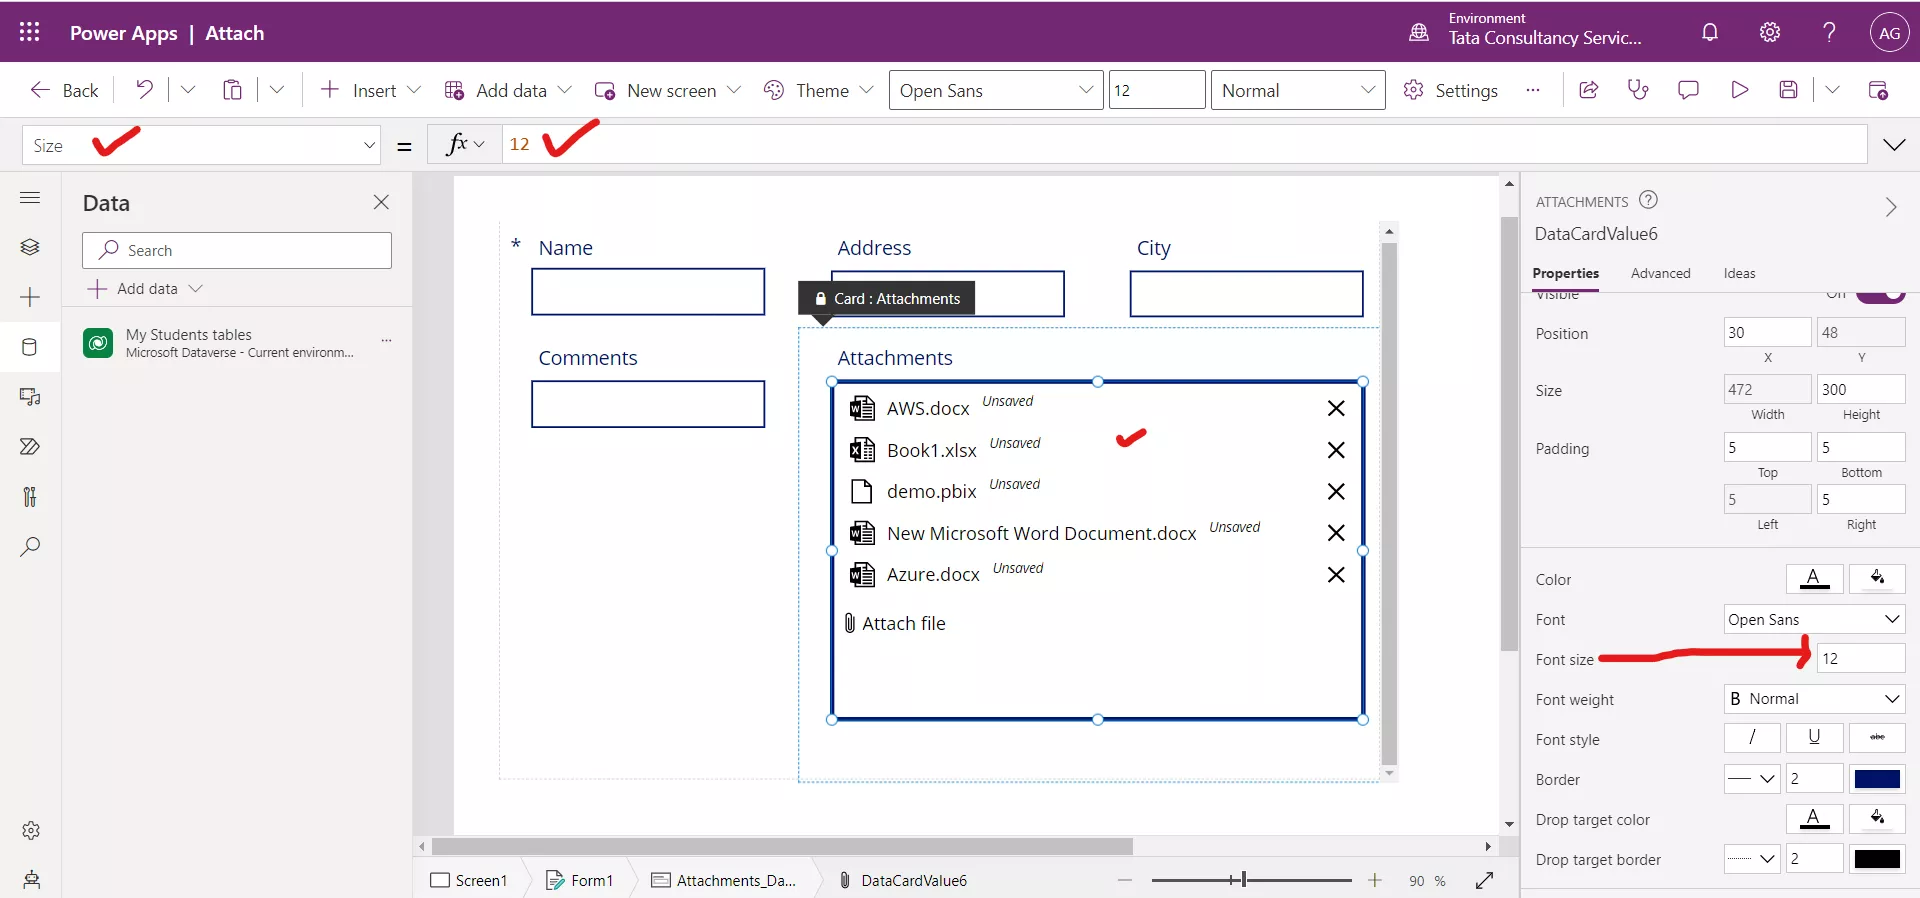Viewport: 1920px width, 898px height.
Task: Open the Power Automate icon in the sidebar
Action: (x=30, y=447)
